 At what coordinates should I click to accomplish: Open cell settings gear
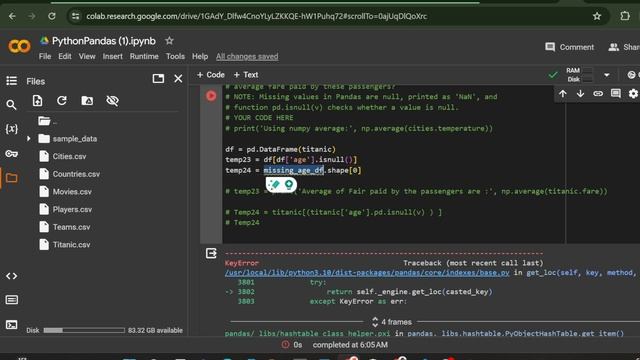click(x=633, y=94)
